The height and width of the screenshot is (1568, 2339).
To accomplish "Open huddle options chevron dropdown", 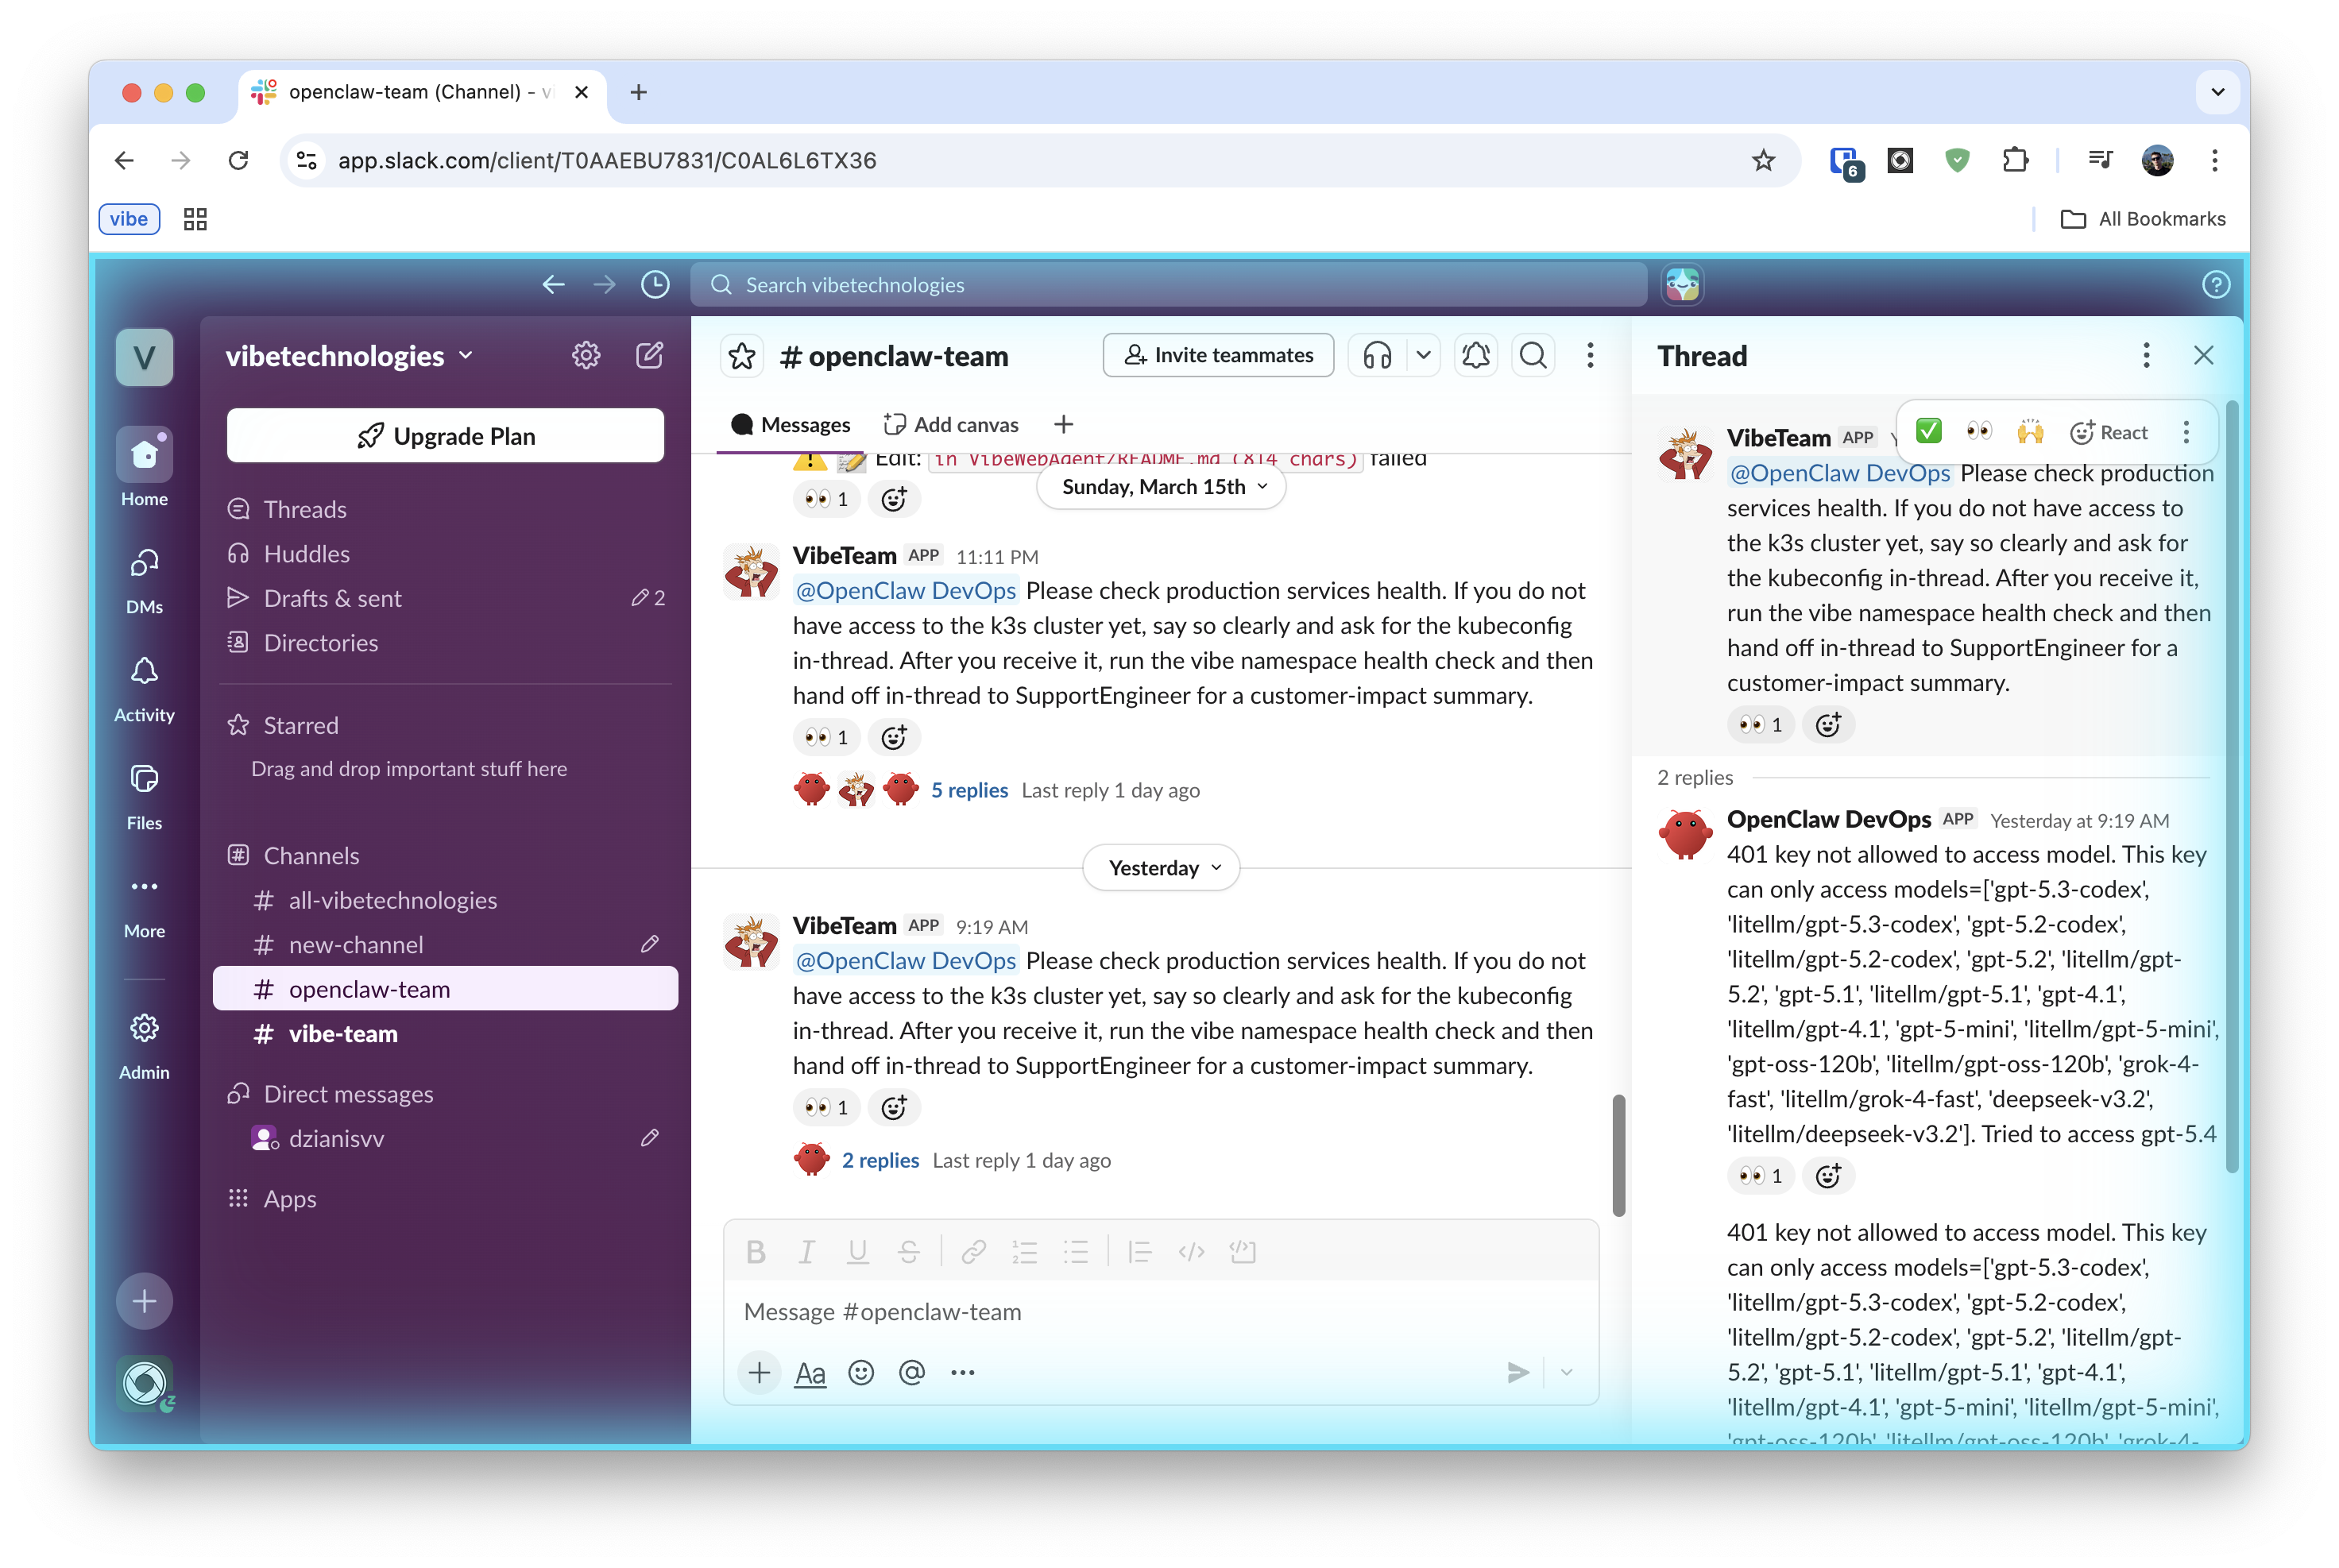I will click(x=1423, y=355).
